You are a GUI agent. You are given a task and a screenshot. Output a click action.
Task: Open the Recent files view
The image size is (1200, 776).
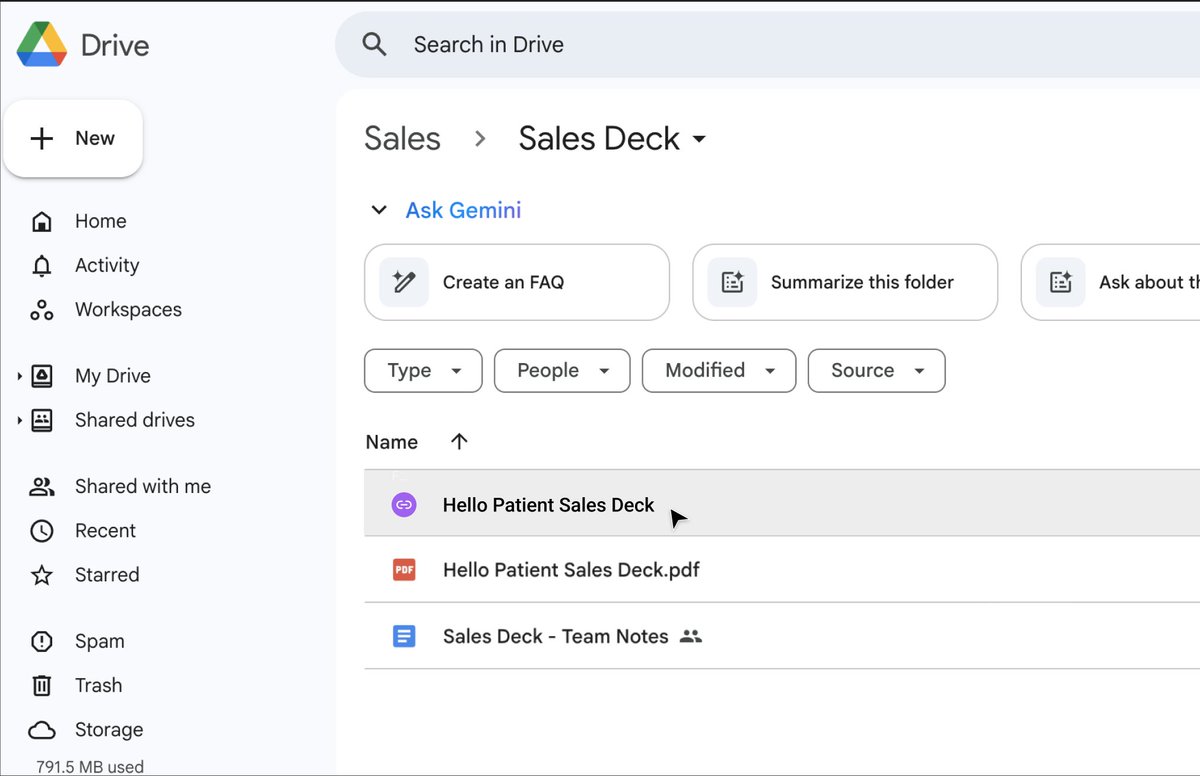105,531
